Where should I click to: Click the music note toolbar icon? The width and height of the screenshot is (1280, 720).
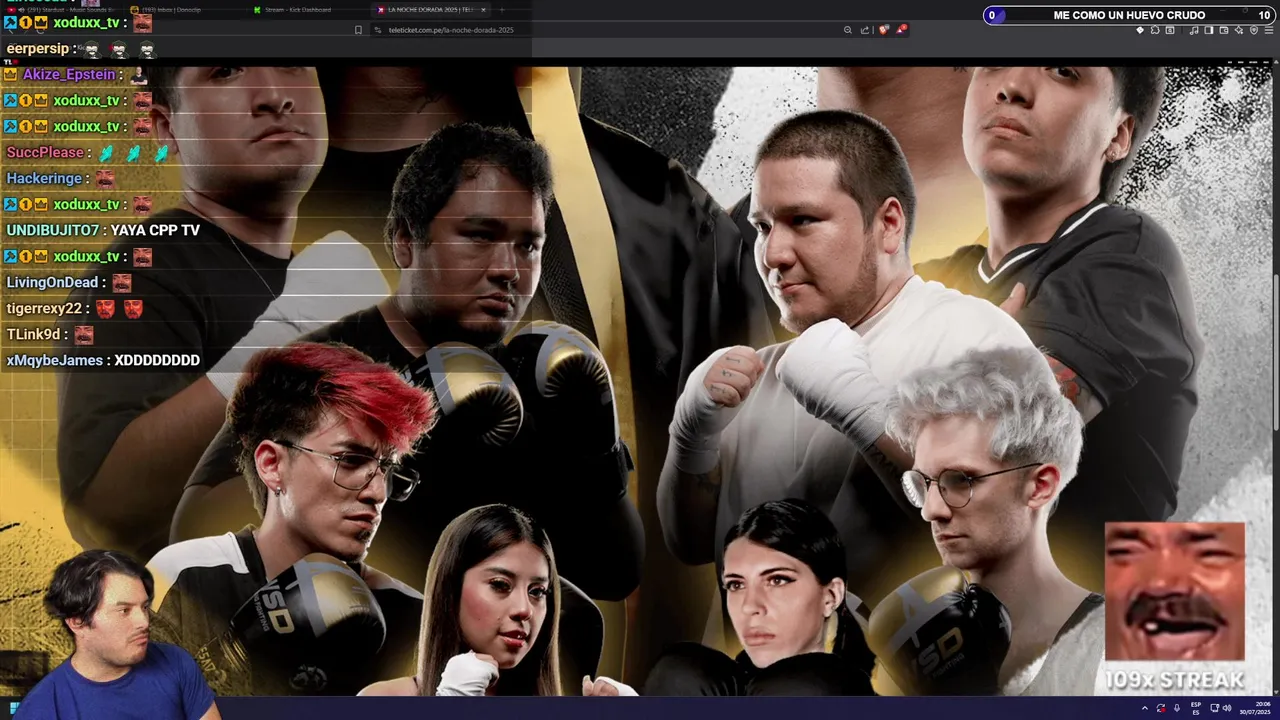[1194, 30]
